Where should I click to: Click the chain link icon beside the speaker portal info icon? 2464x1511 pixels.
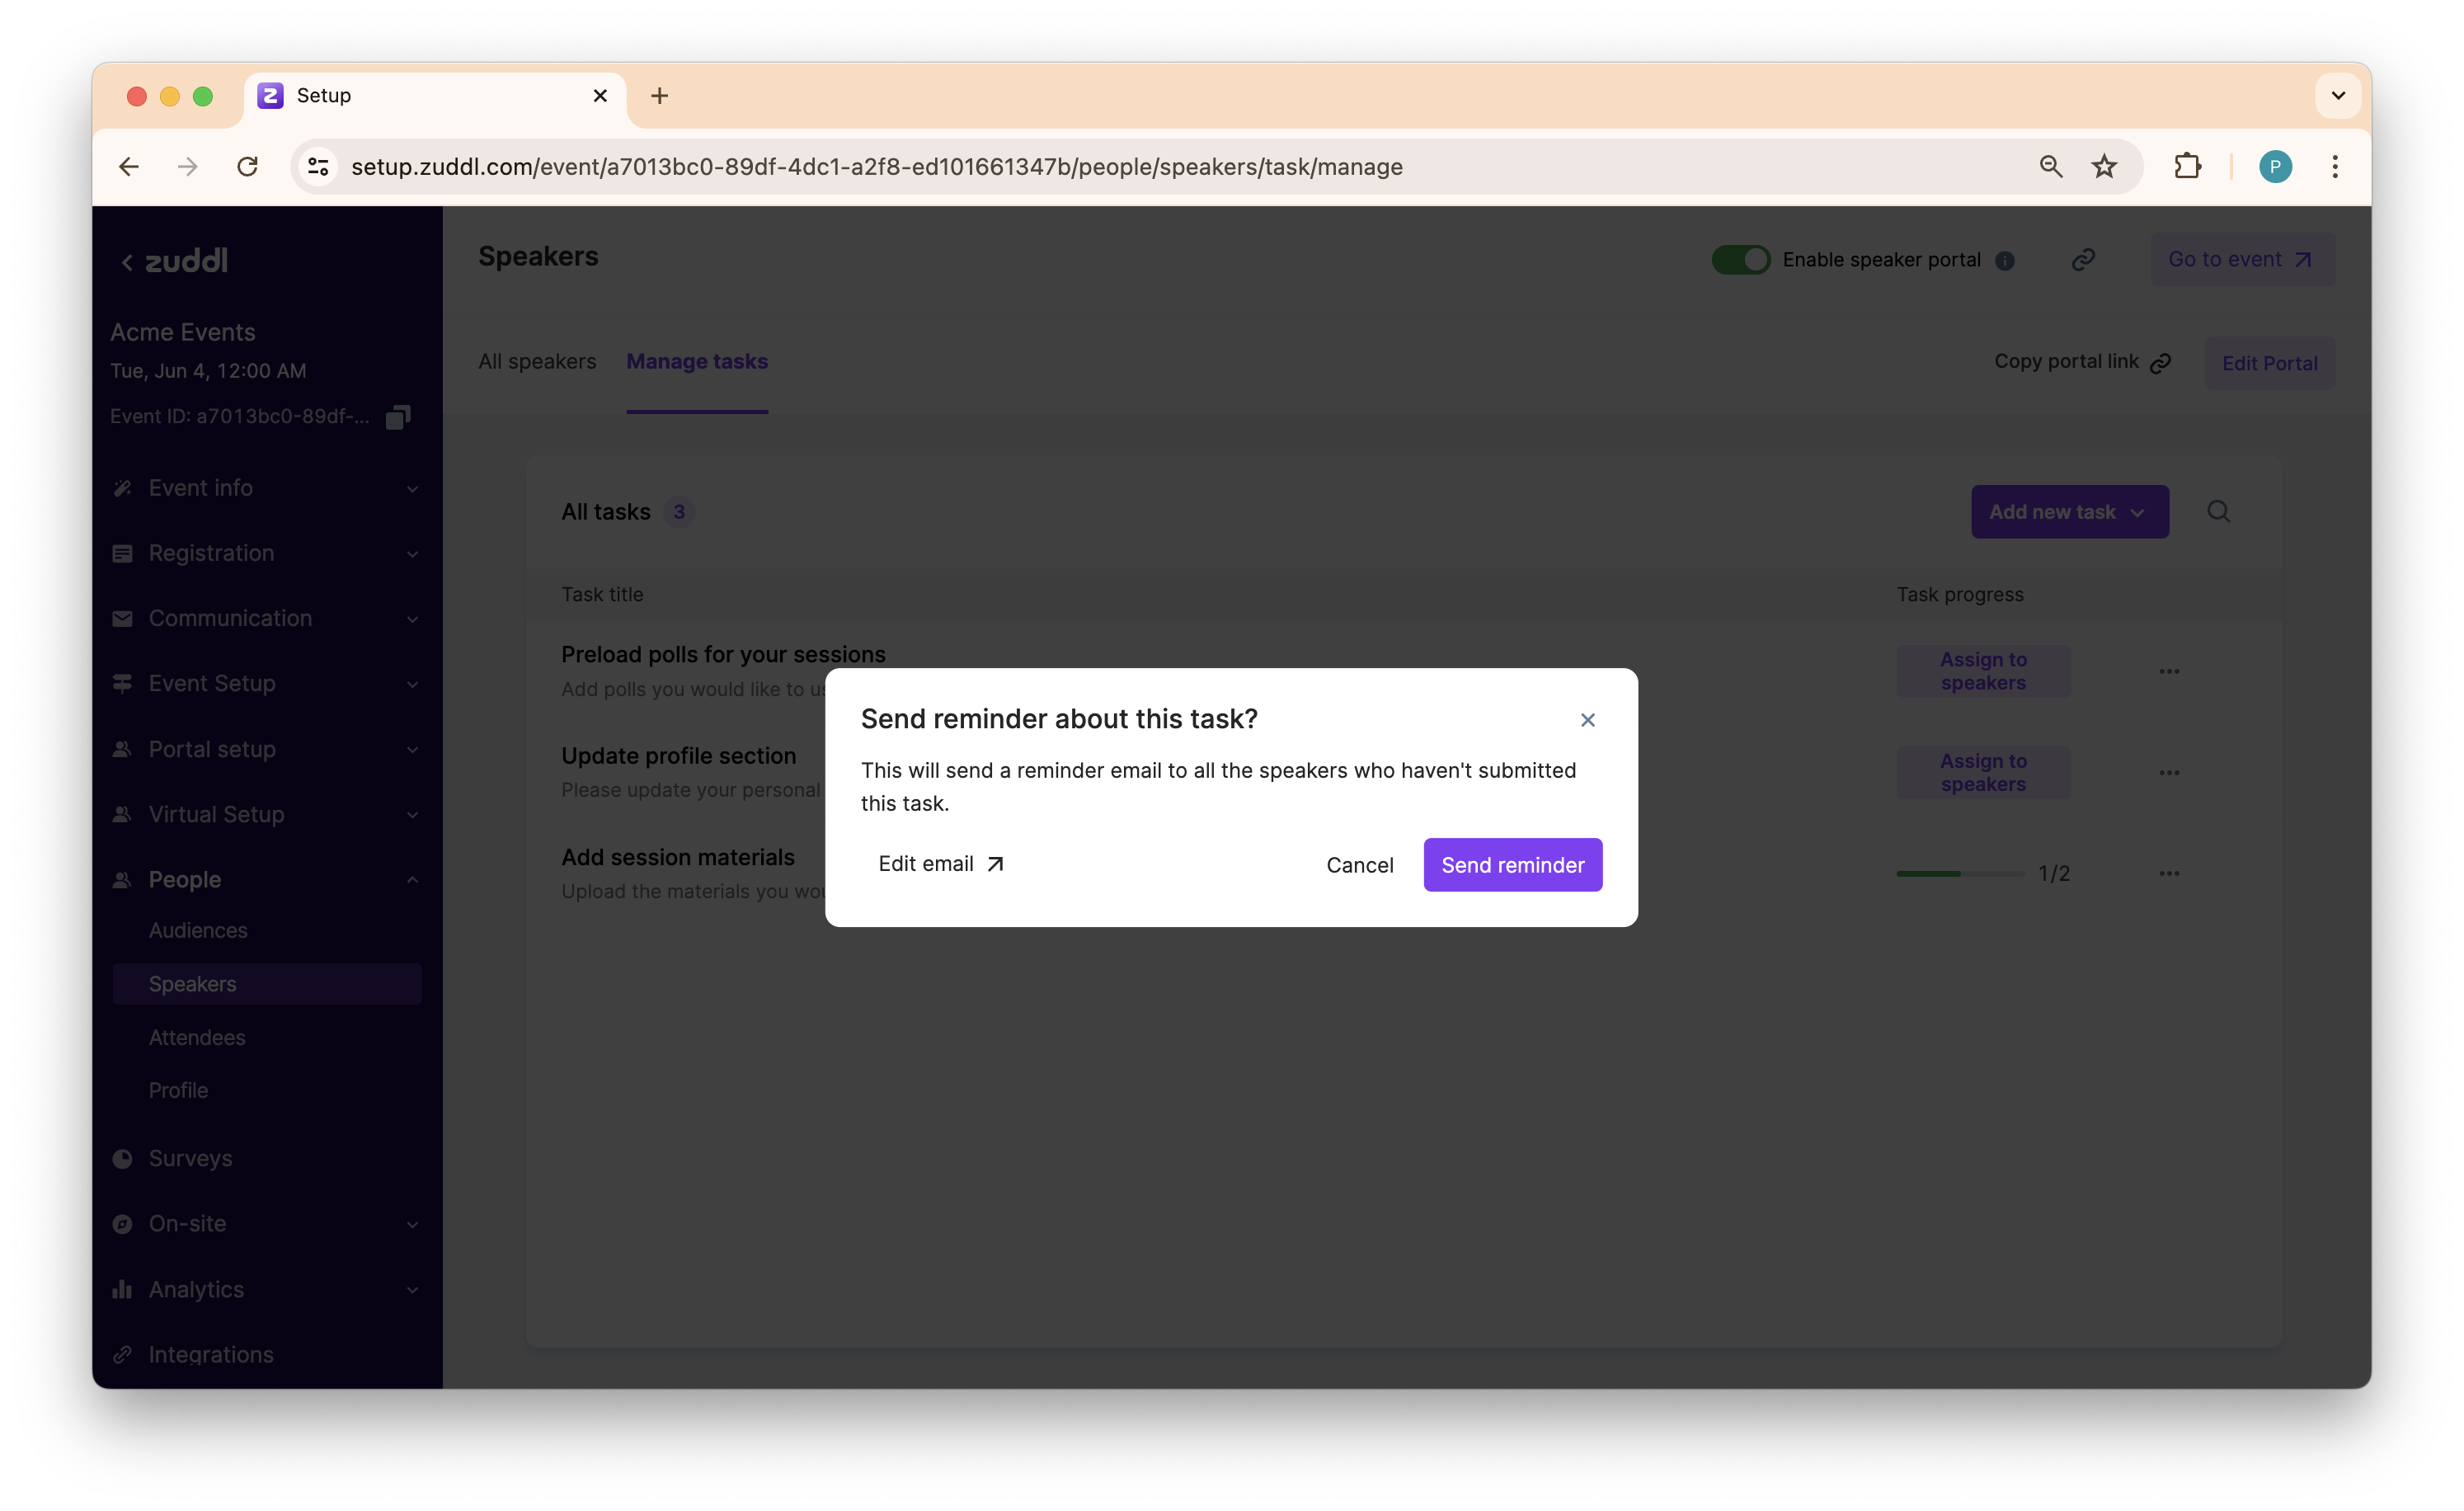tap(2083, 260)
